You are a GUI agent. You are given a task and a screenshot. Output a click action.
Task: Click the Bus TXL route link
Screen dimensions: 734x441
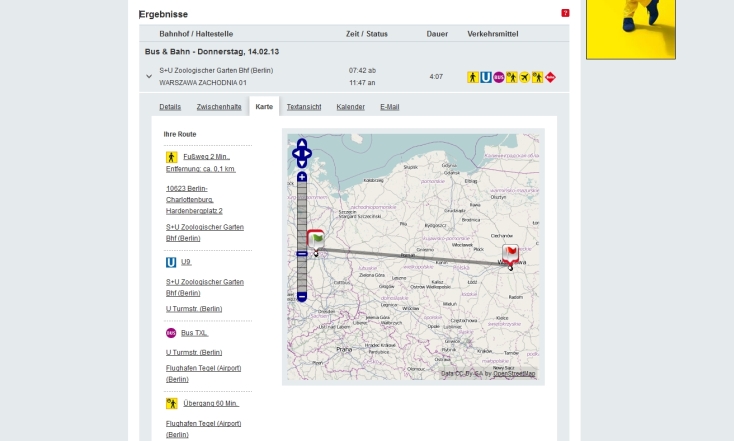(x=194, y=333)
